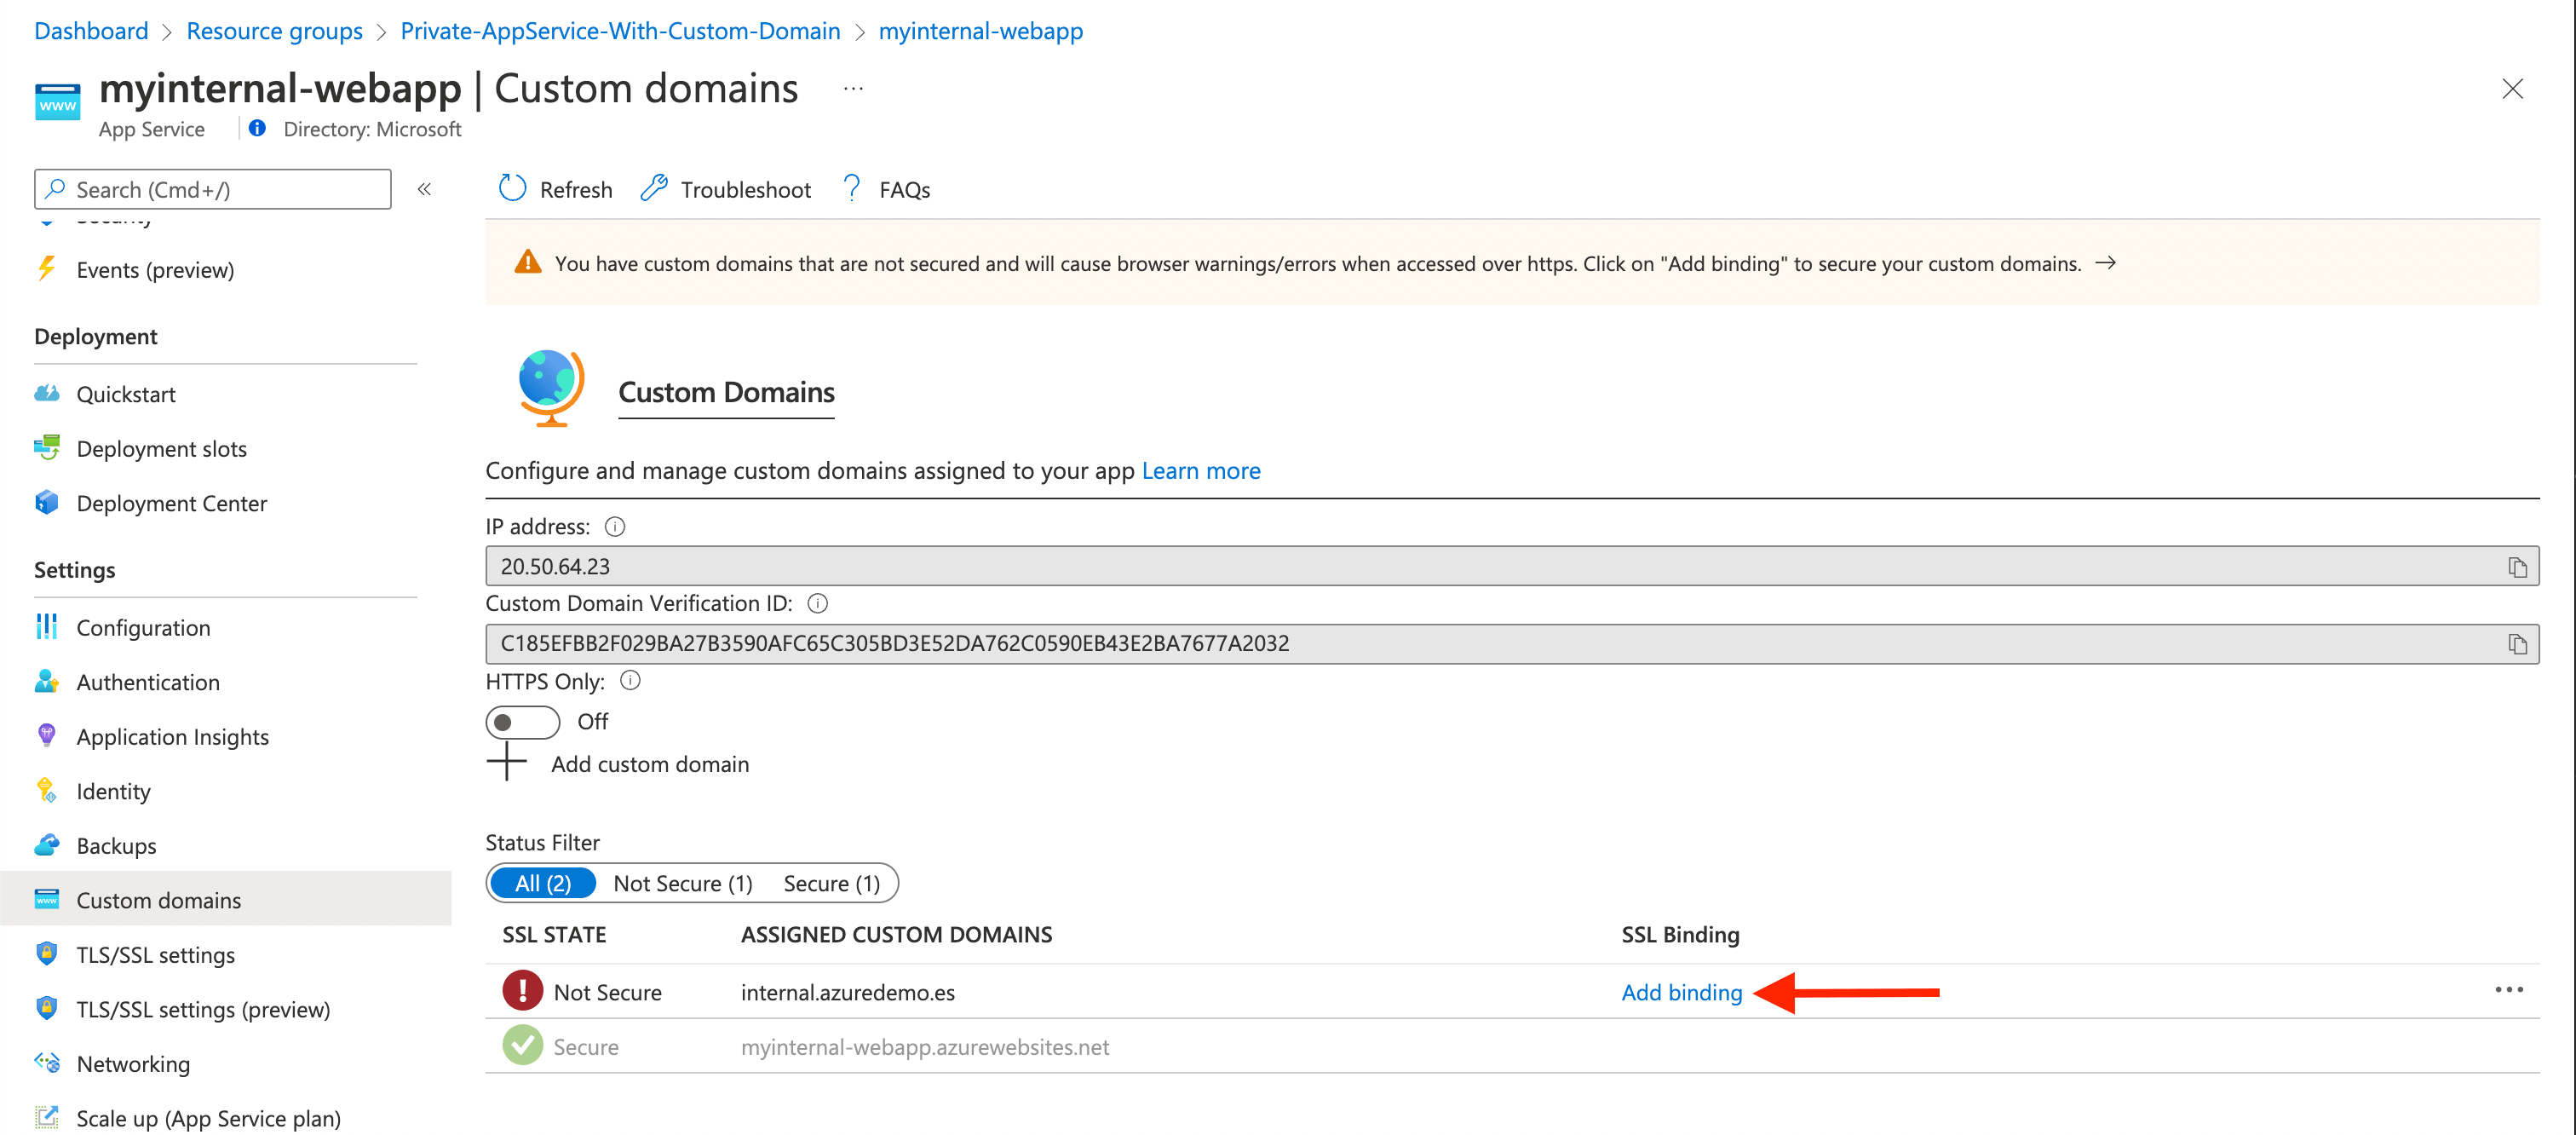
Task: Click the Refresh toolbar icon
Action: (x=512, y=188)
